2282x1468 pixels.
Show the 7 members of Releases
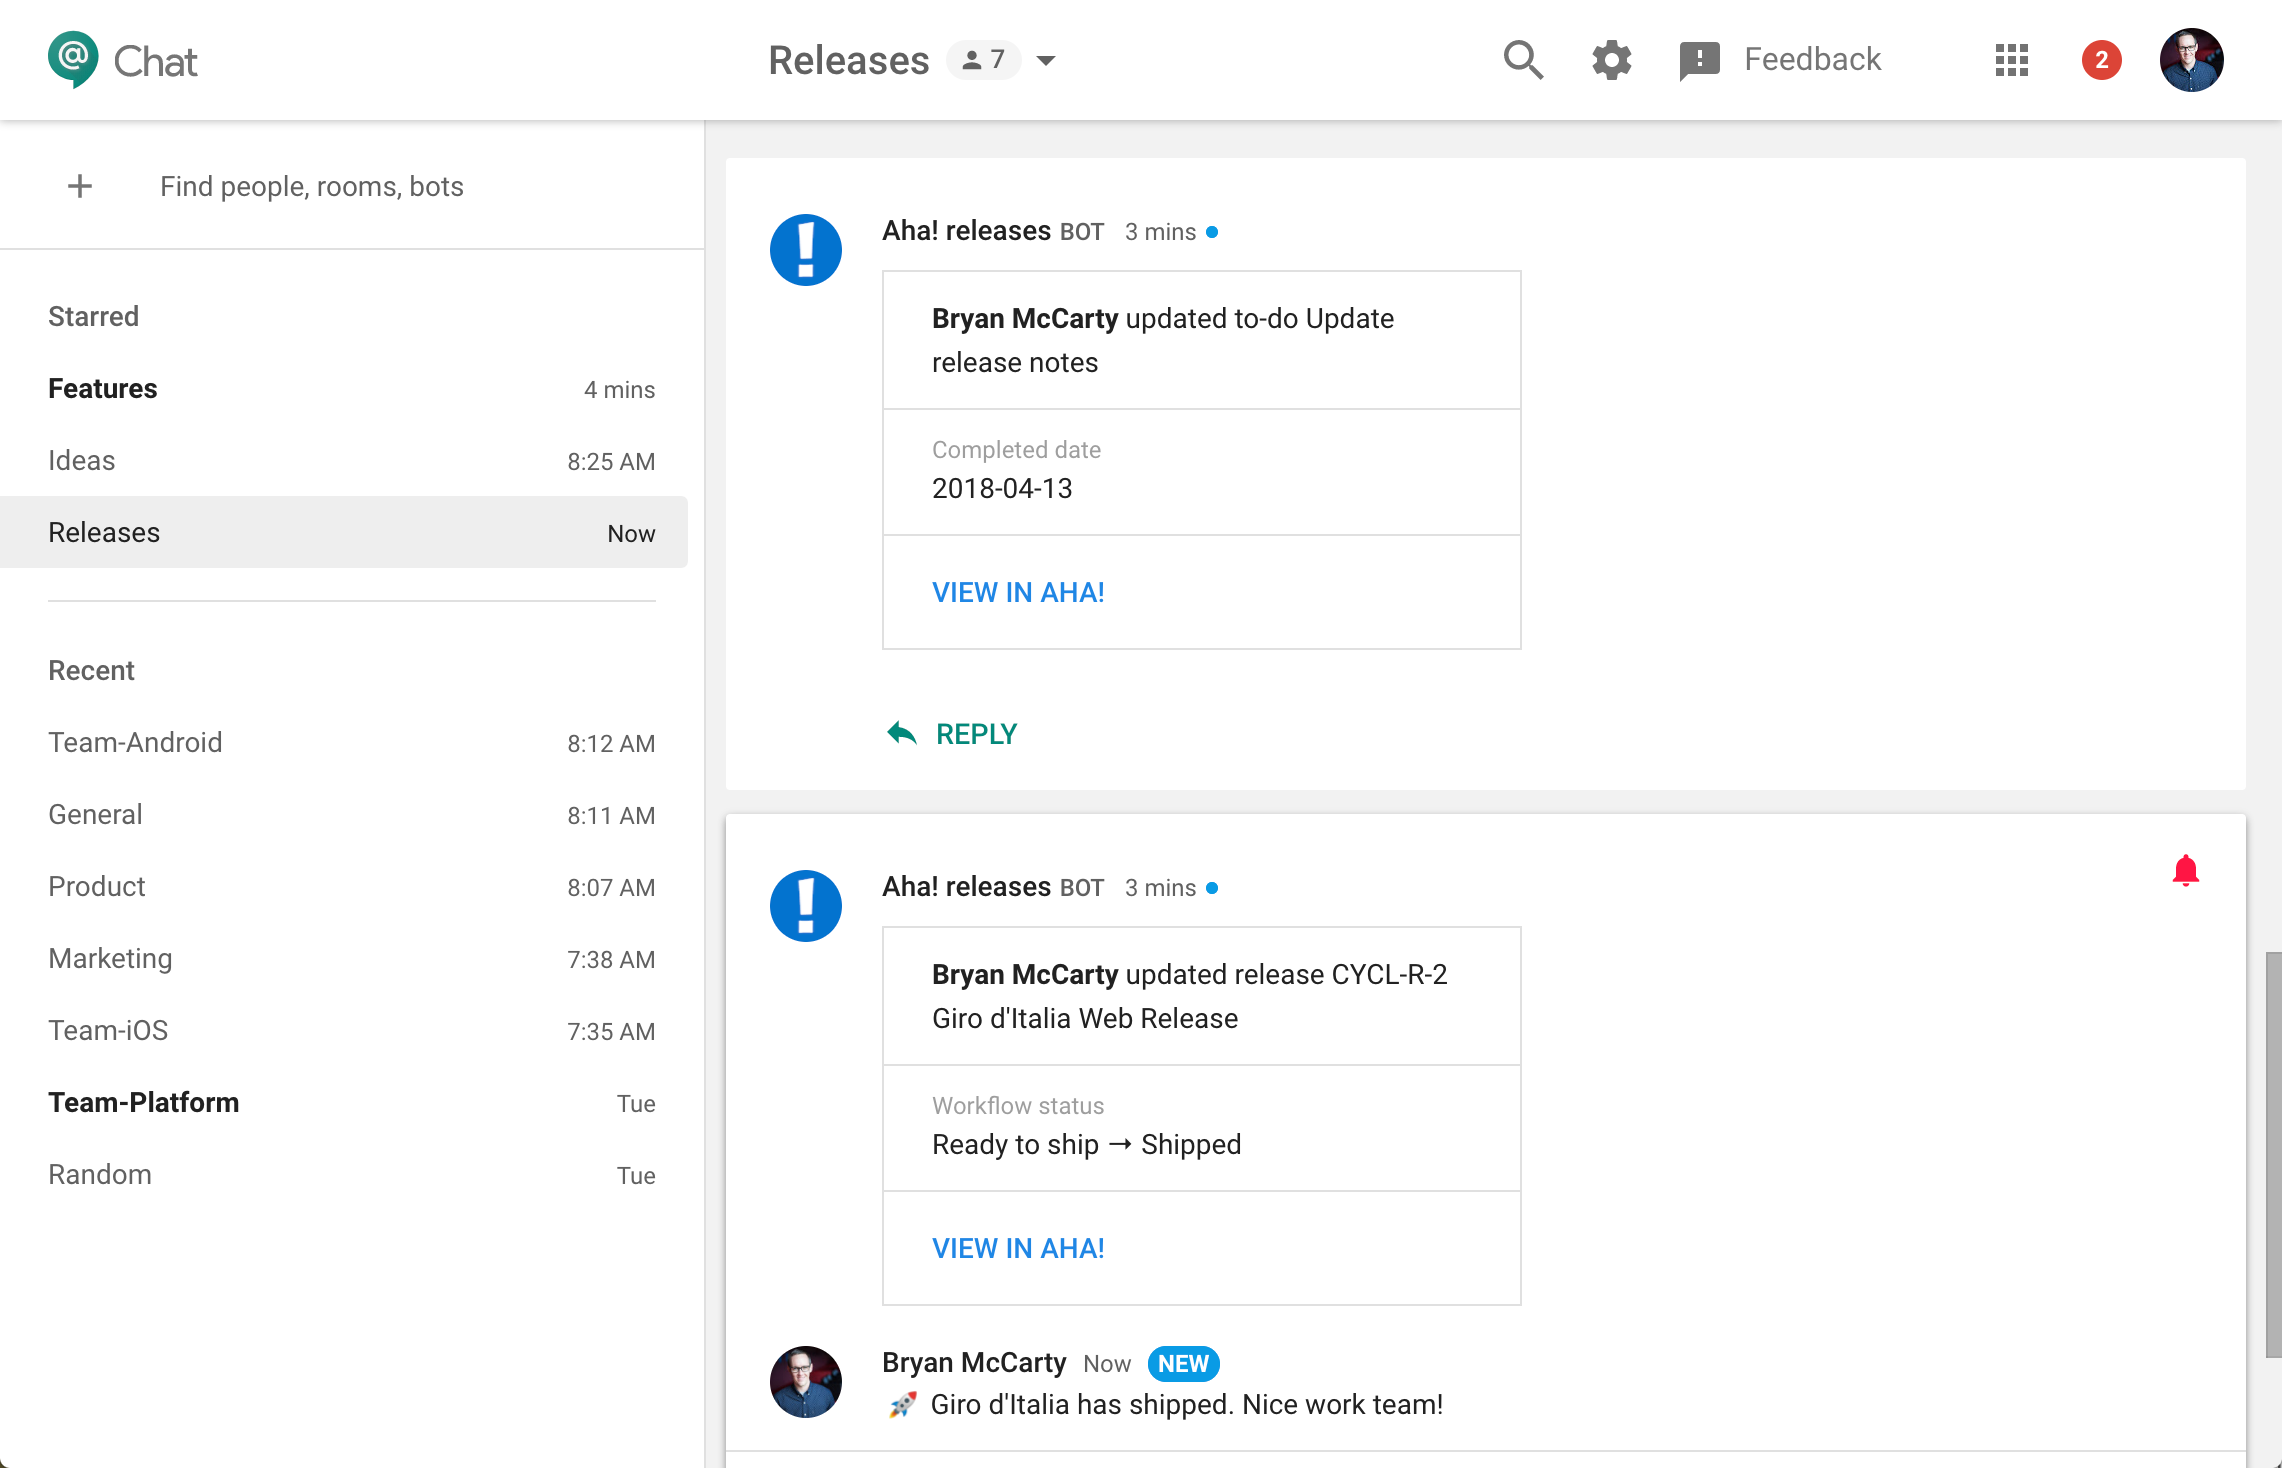pos(983,60)
